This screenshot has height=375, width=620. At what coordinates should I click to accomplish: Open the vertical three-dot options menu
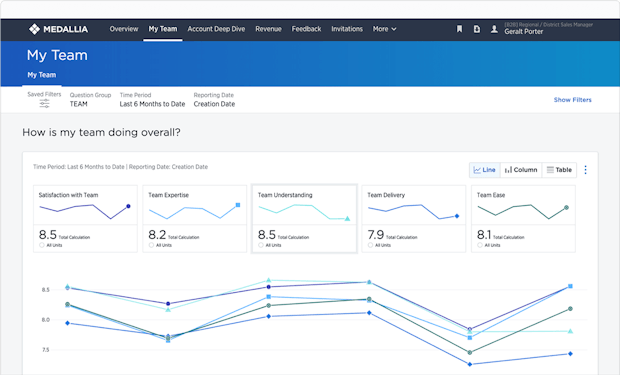[585, 170]
